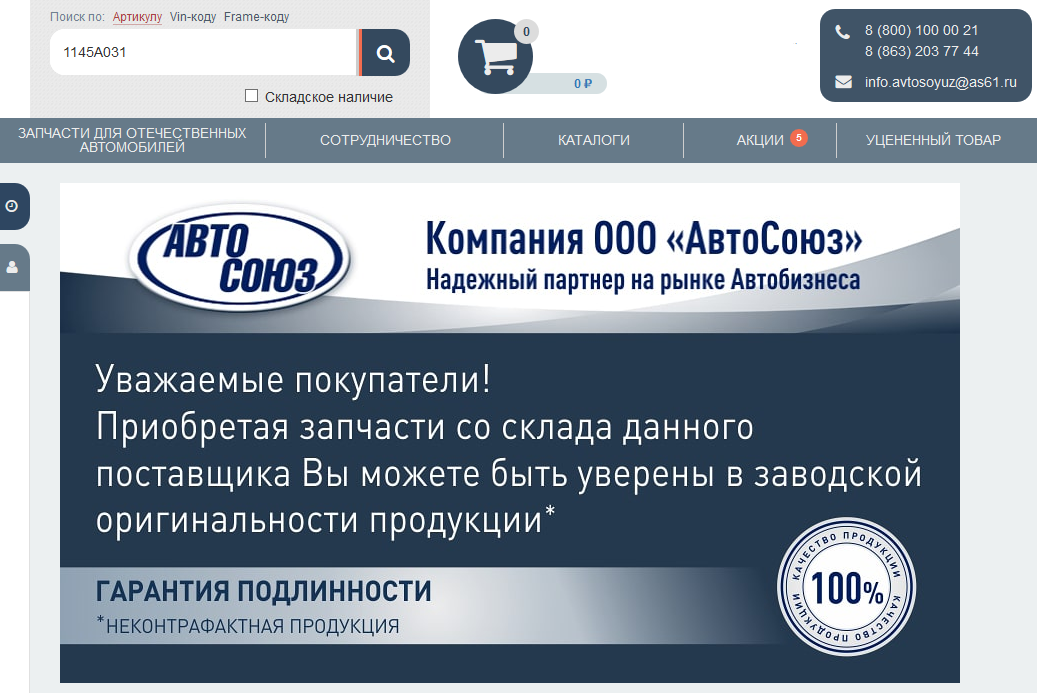Go to the Каталоги menu item

point(594,140)
